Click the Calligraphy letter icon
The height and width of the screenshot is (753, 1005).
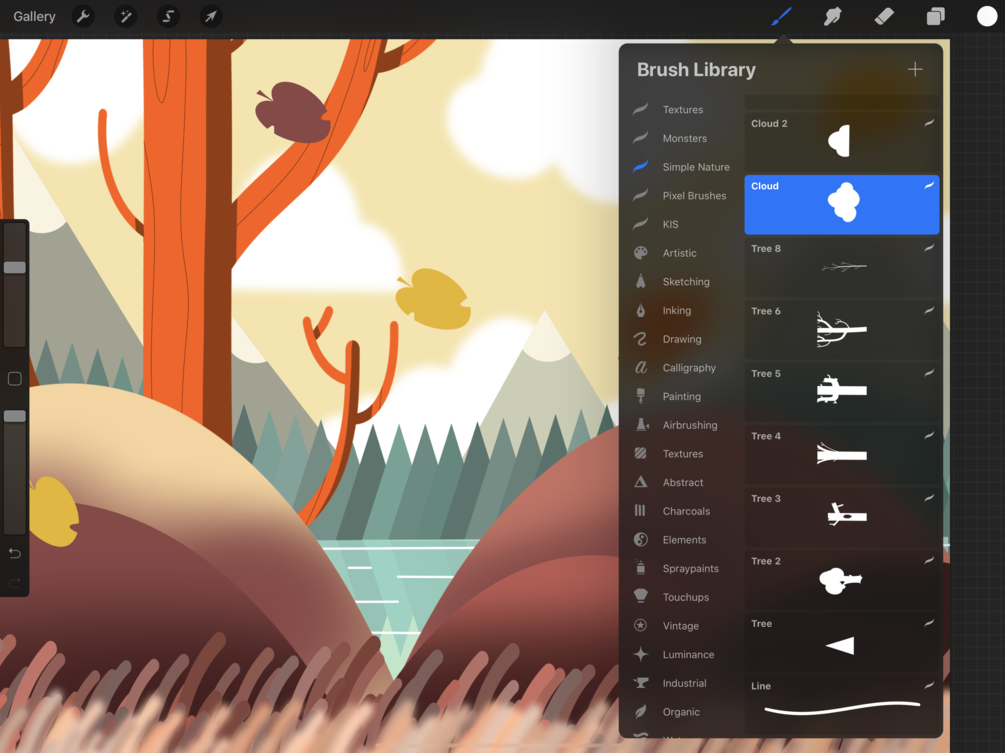(640, 368)
